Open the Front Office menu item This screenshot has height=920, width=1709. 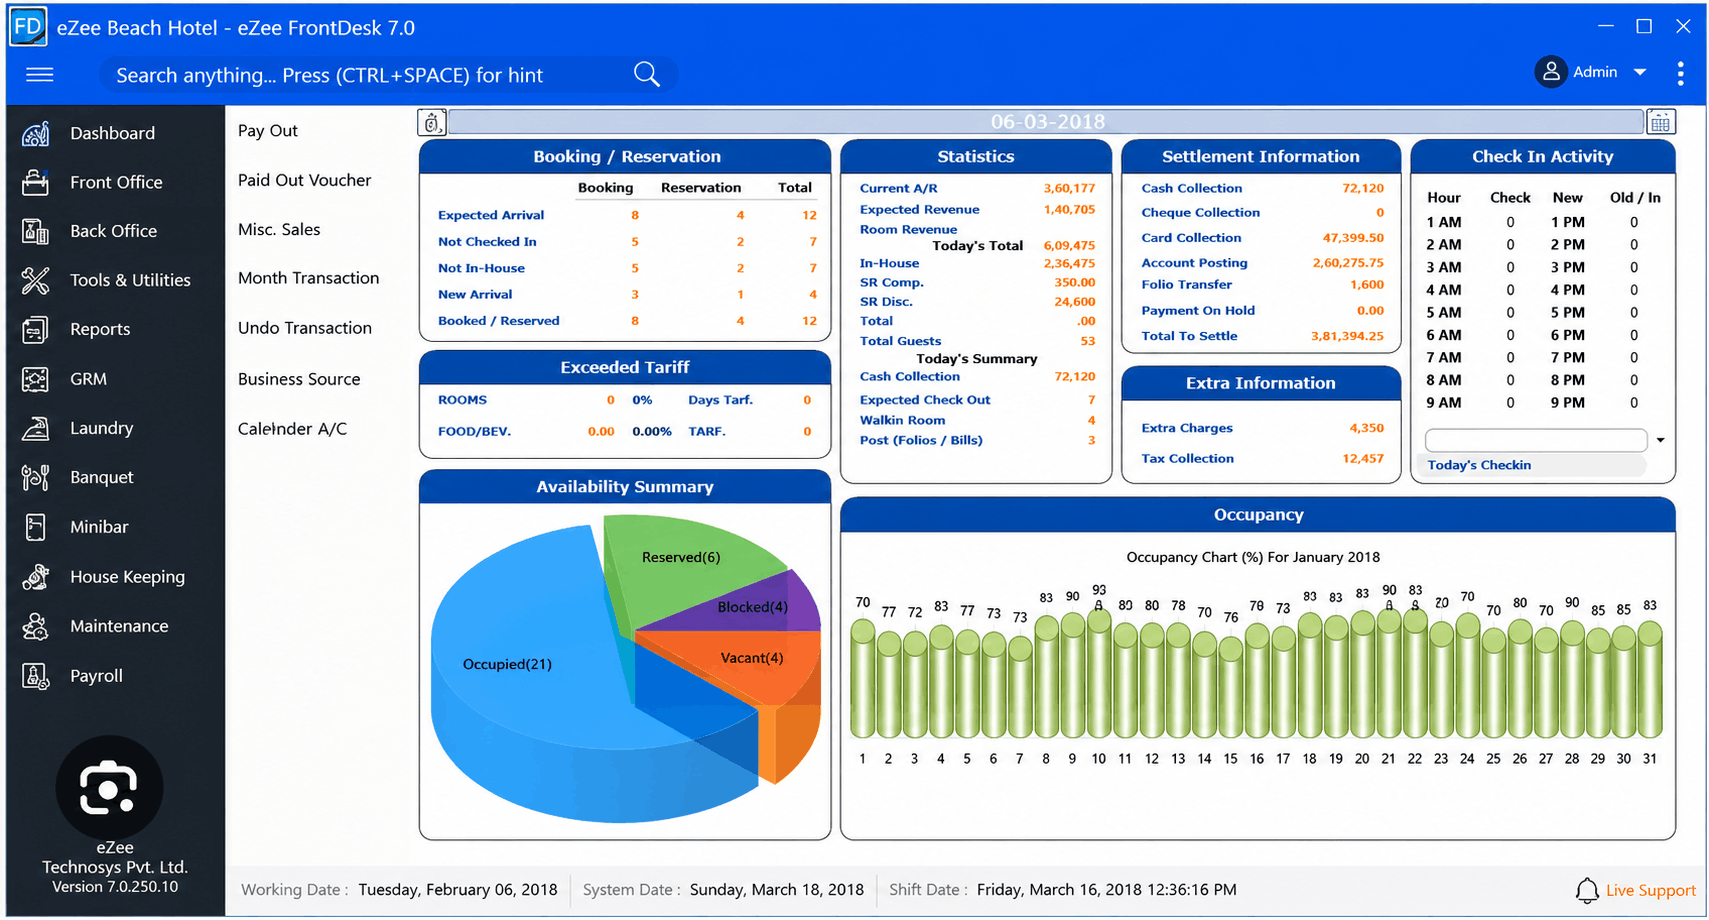tap(116, 182)
